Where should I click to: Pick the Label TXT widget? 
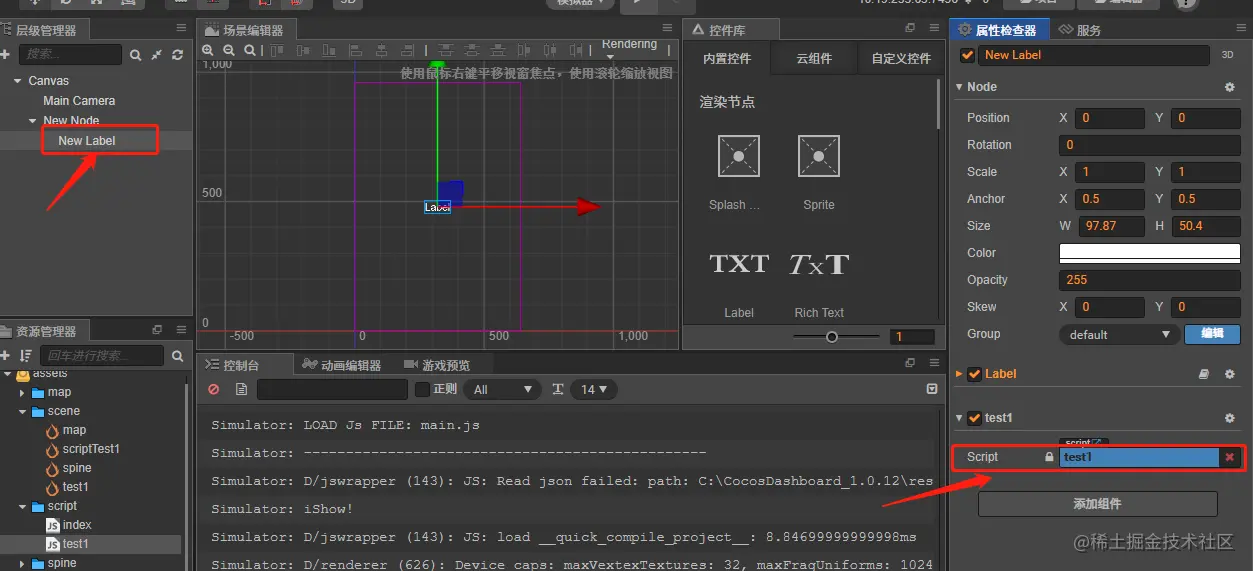pos(739,264)
